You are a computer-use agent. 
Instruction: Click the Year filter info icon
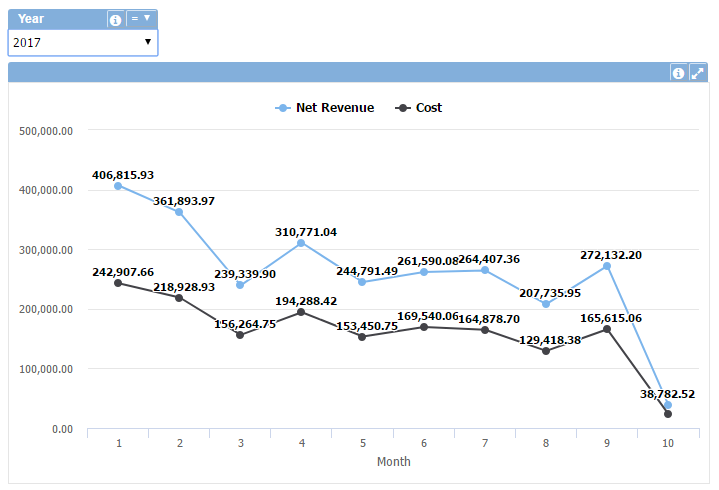116,19
